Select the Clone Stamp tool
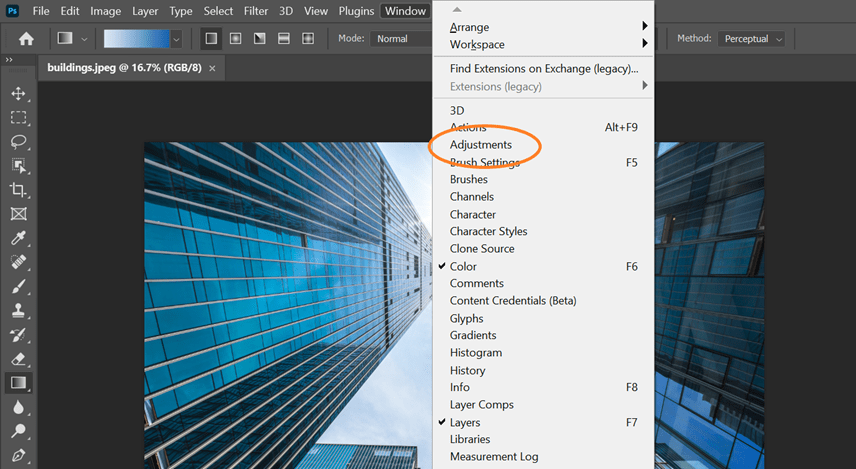 pyautogui.click(x=18, y=310)
